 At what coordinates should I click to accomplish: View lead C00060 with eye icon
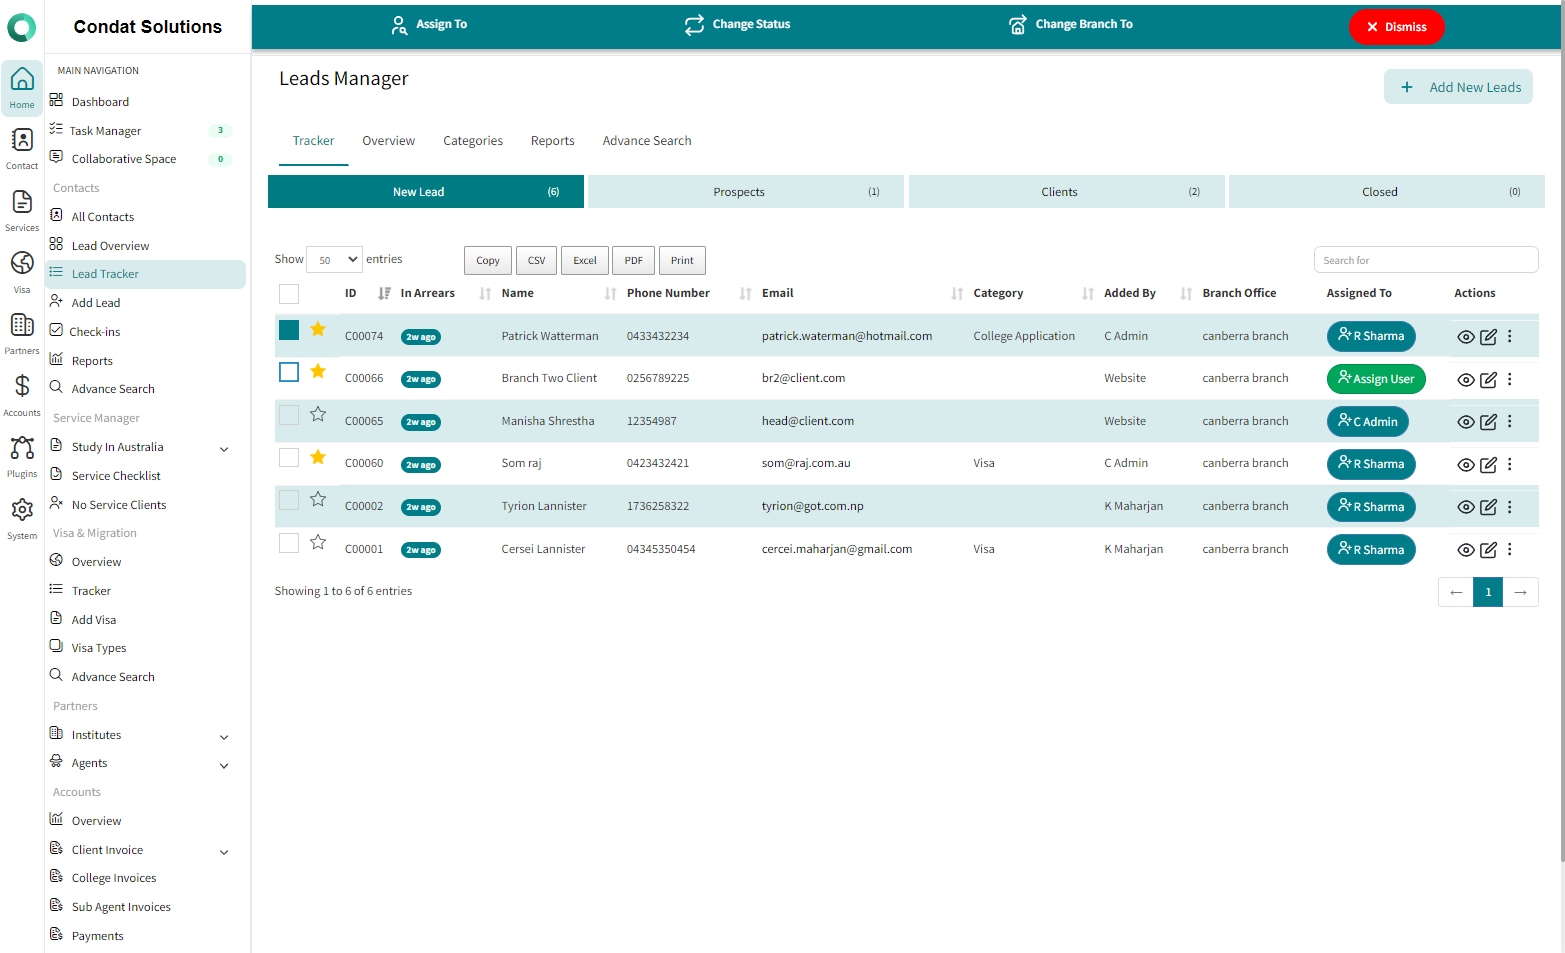coord(1465,465)
